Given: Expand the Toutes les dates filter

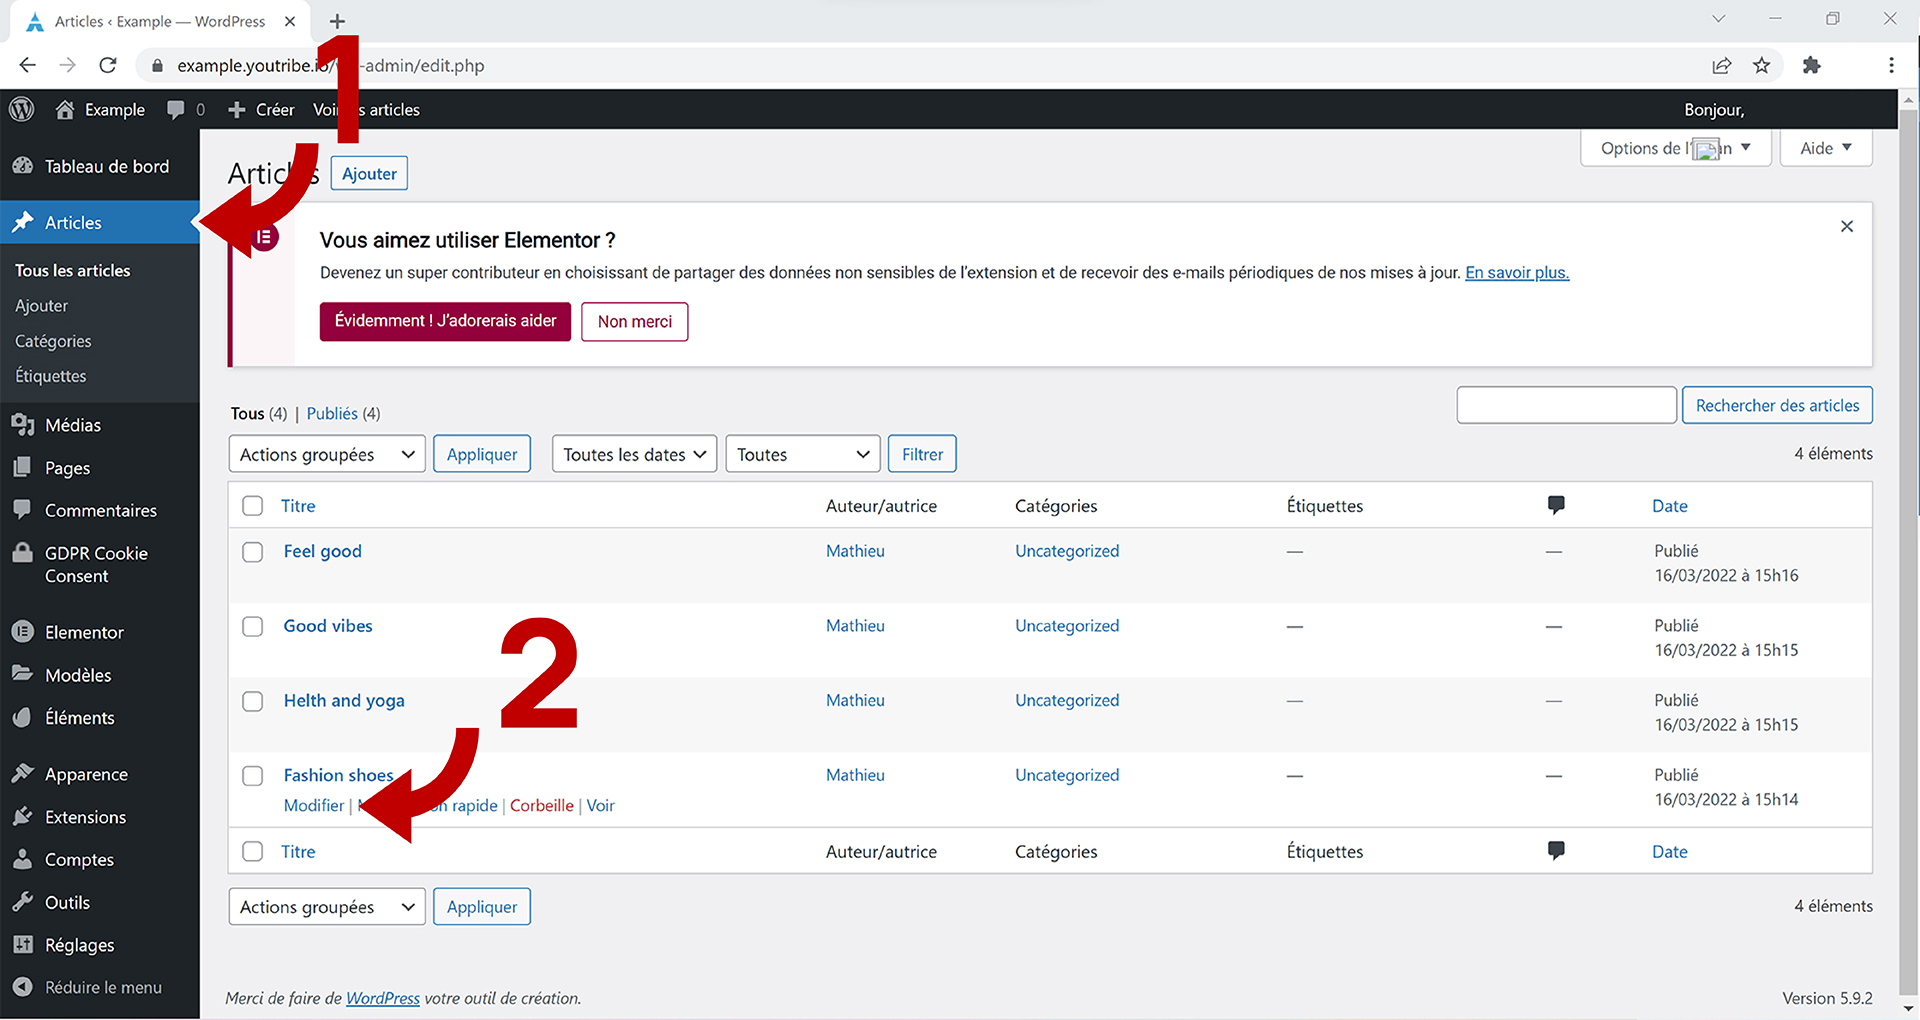Looking at the screenshot, I should 634,454.
